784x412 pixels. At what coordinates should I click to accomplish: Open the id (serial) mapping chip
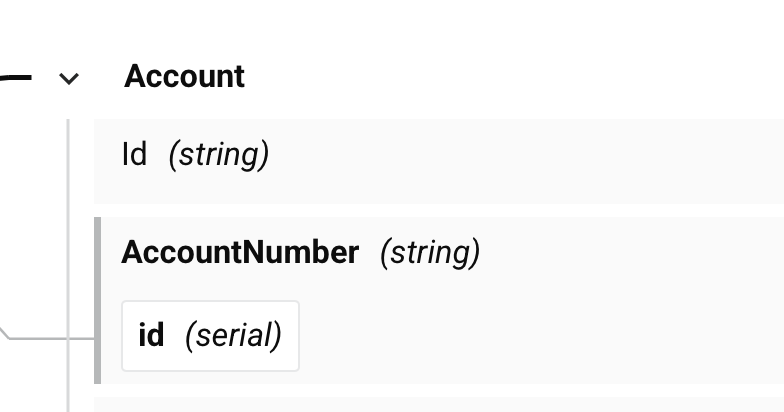[210, 336]
